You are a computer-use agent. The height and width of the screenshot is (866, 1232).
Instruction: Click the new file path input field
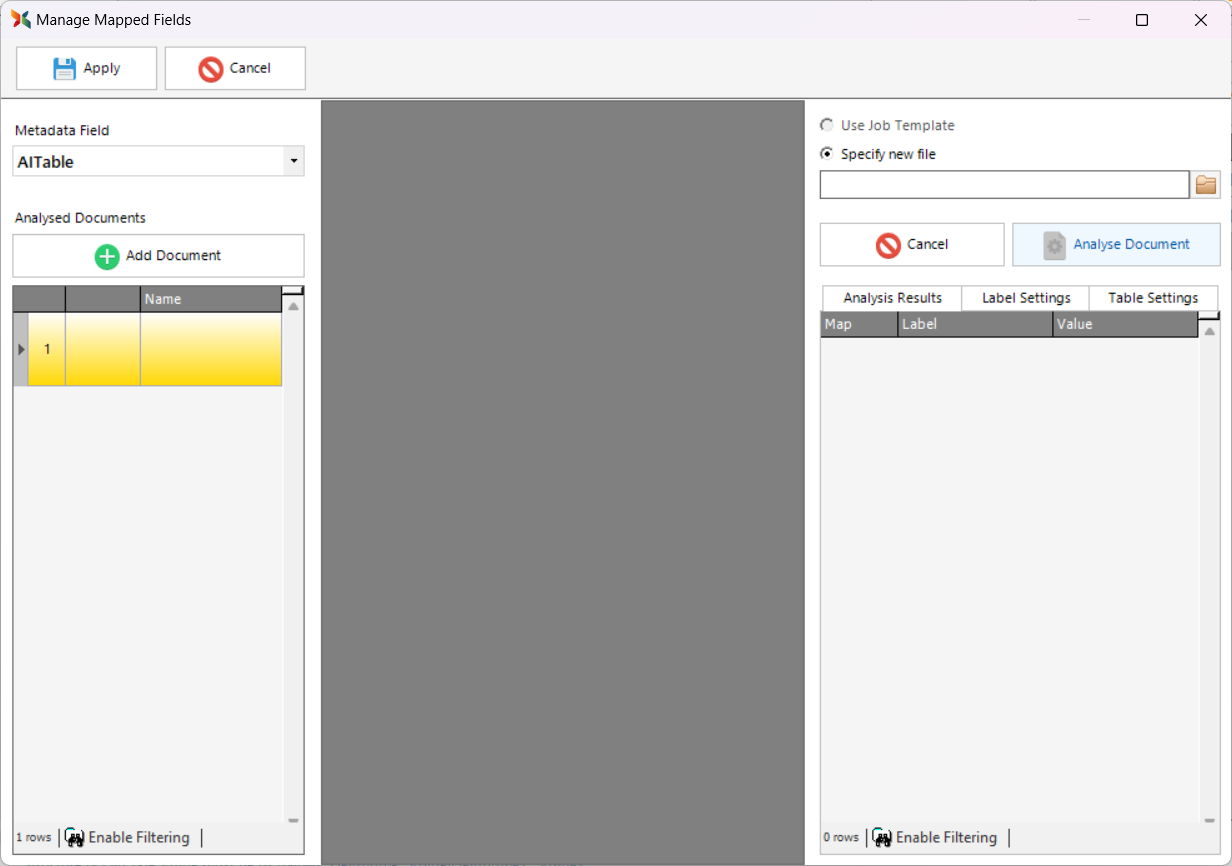(1004, 185)
